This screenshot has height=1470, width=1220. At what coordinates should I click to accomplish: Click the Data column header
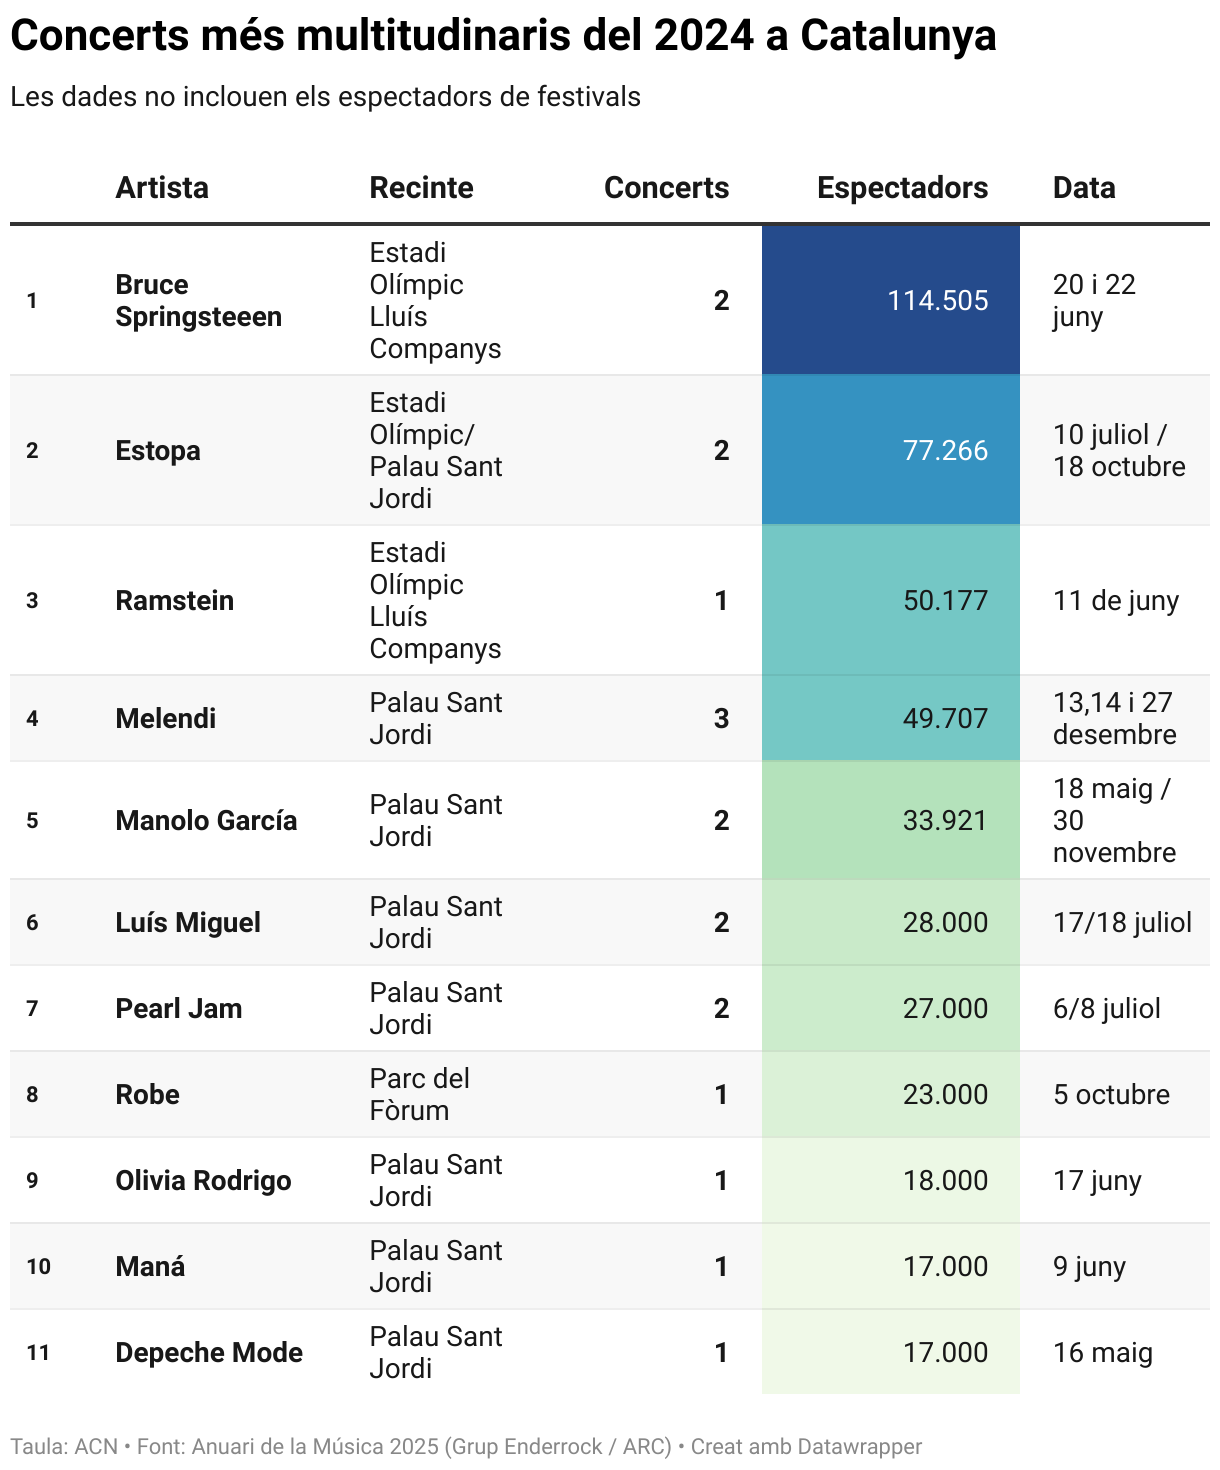(1084, 188)
